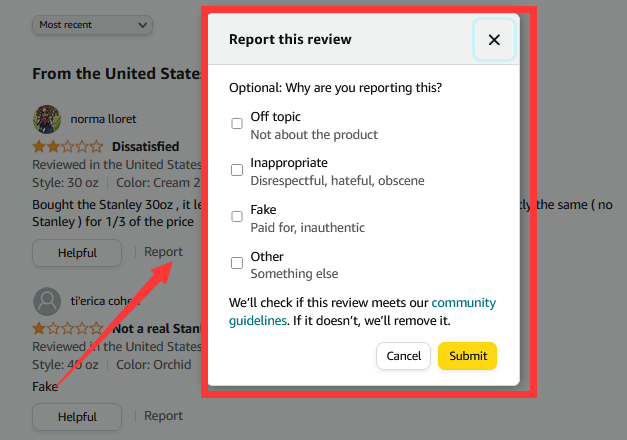Viewport: 627px width, 440px height.
Task: Submit the review report
Action: (x=467, y=356)
